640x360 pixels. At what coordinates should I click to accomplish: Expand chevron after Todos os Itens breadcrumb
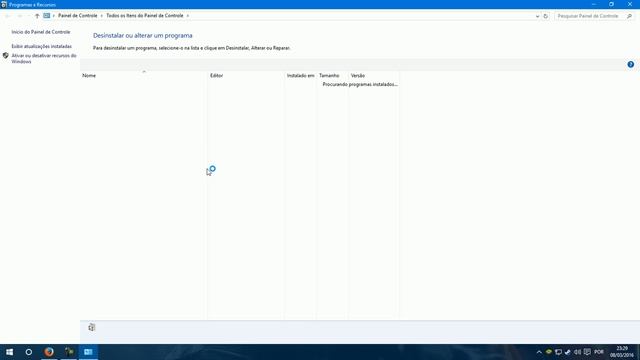pos(188,16)
